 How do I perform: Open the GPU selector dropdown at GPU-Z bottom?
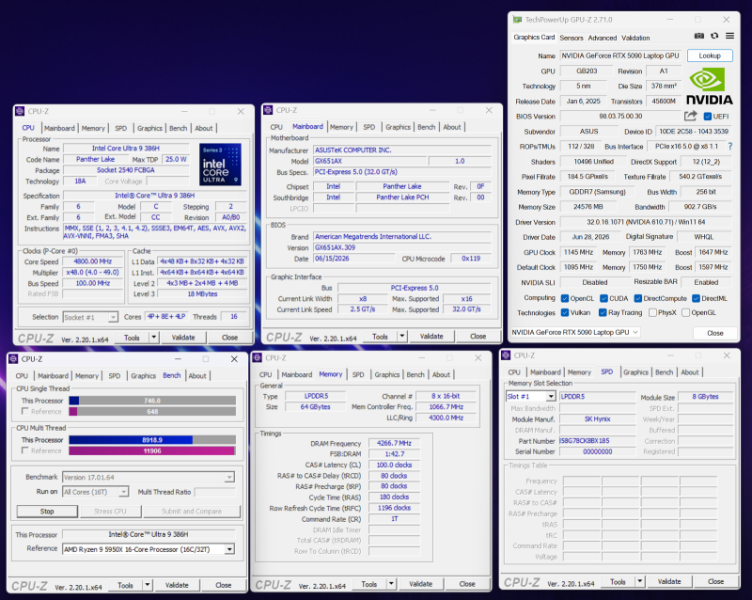point(575,332)
